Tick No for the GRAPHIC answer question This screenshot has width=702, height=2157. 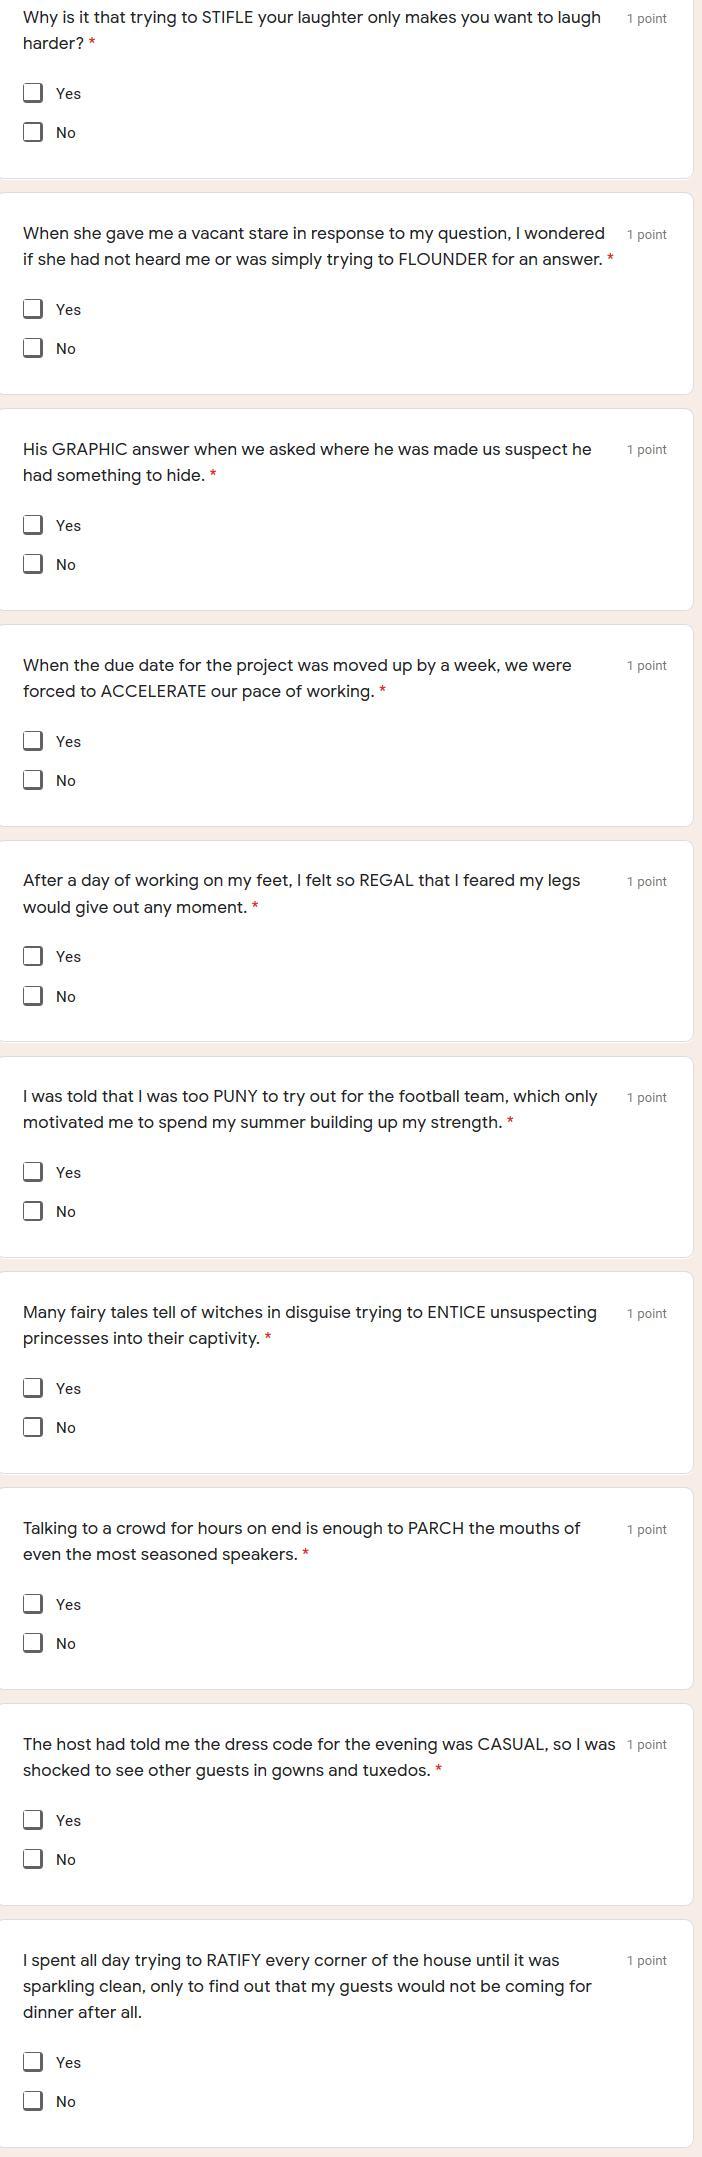(33, 564)
